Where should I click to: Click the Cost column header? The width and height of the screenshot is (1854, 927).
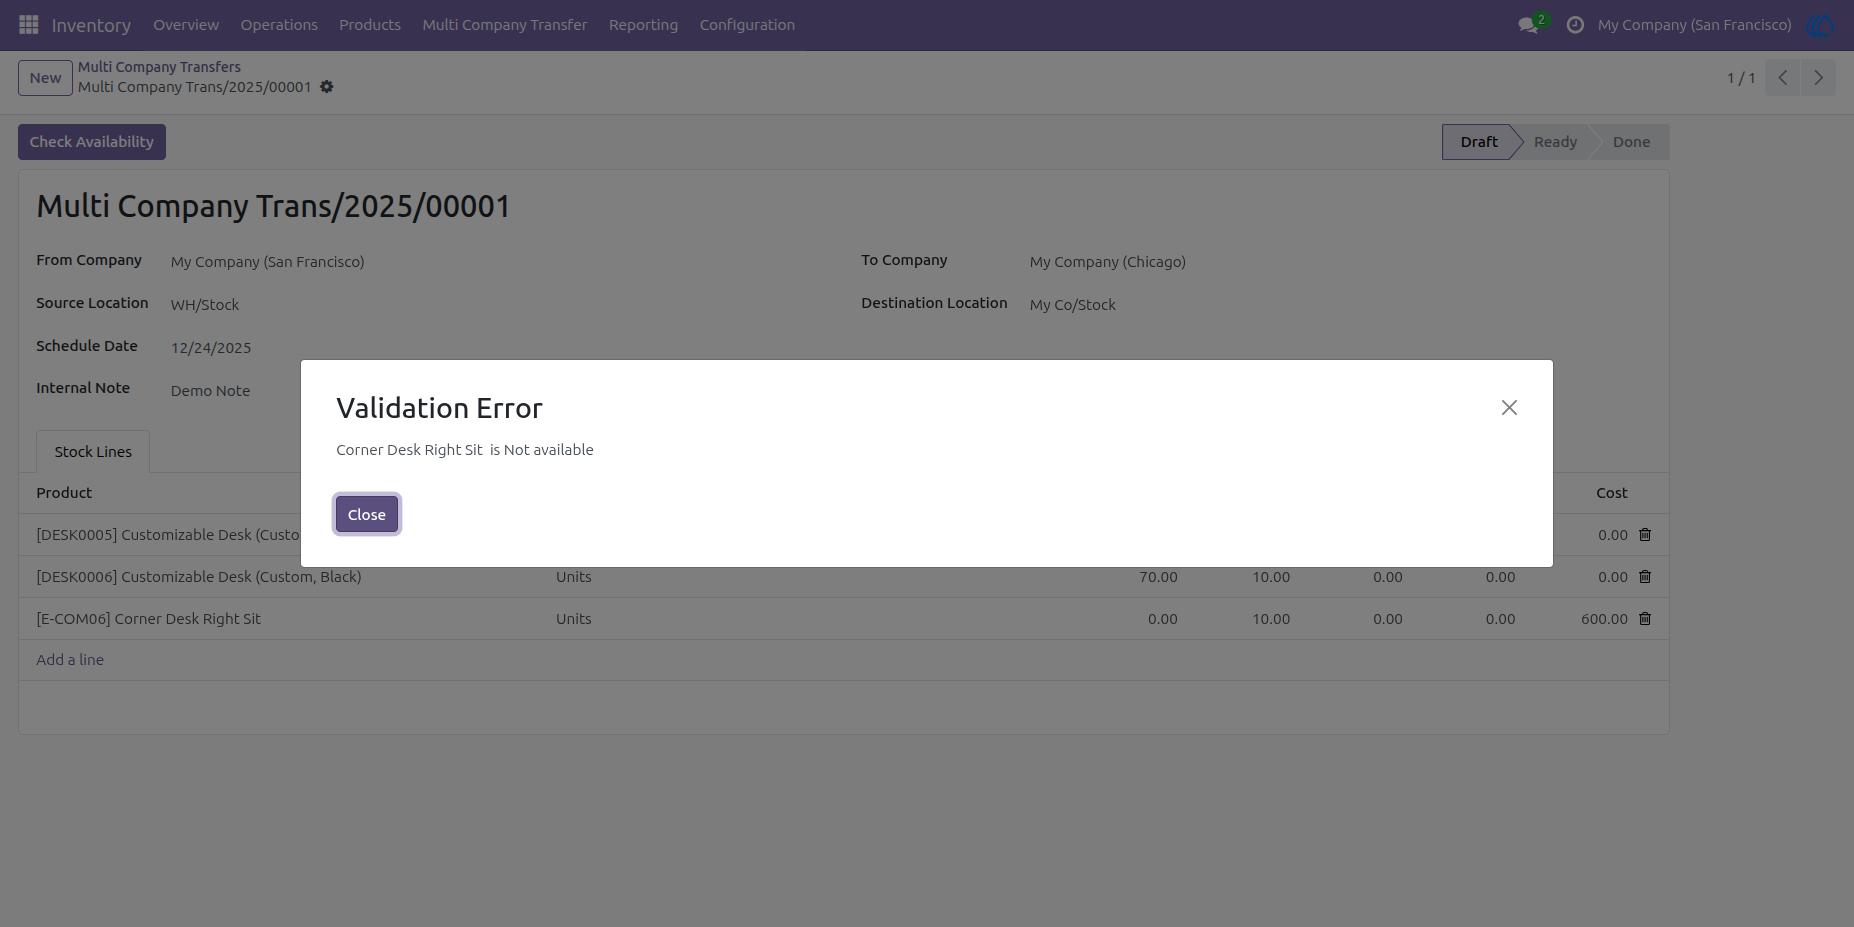(x=1611, y=493)
